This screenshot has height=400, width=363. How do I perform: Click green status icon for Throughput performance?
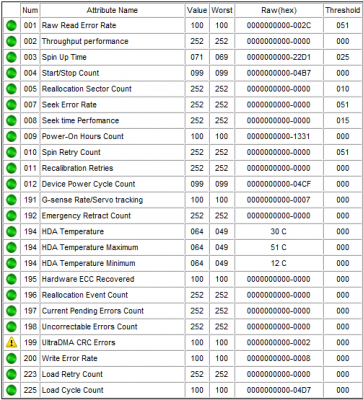(x=11, y=41)
